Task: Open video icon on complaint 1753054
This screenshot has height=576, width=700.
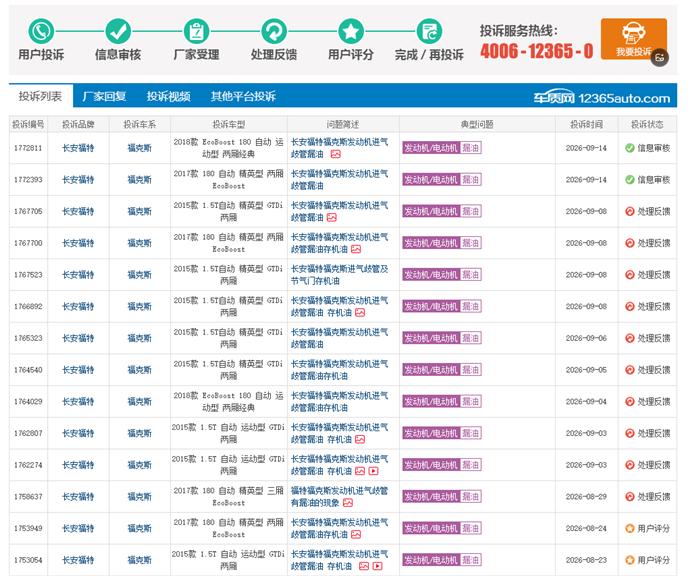Action: [x=378, y=566]
